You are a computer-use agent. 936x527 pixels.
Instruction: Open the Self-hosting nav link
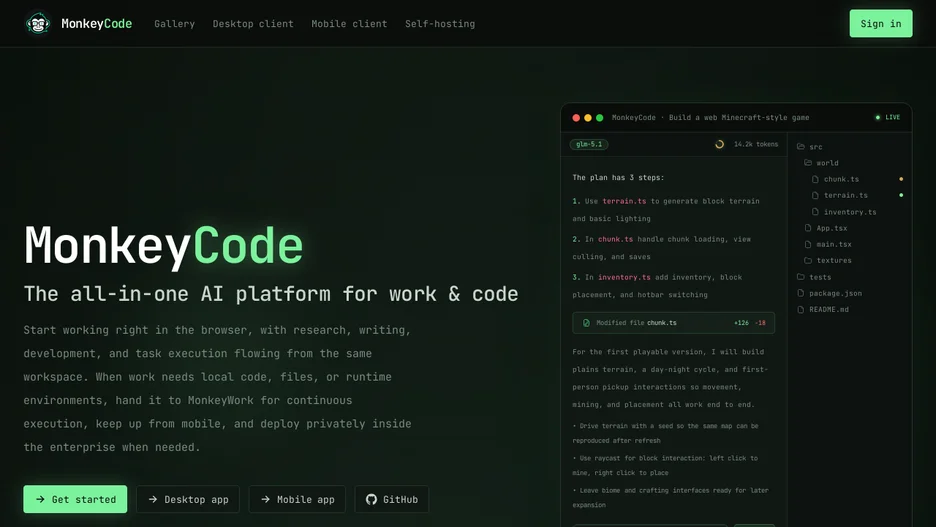coord(440,24)
